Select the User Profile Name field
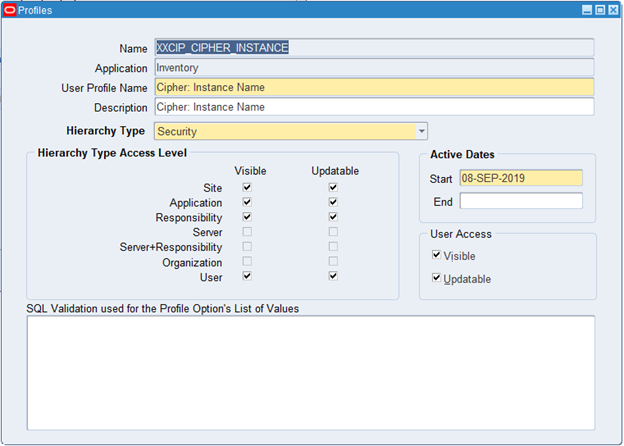This screenshot has width=624, height=446. [373, 87]
